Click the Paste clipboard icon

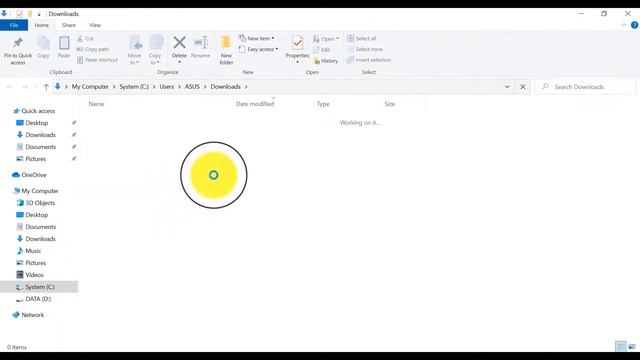64,42
